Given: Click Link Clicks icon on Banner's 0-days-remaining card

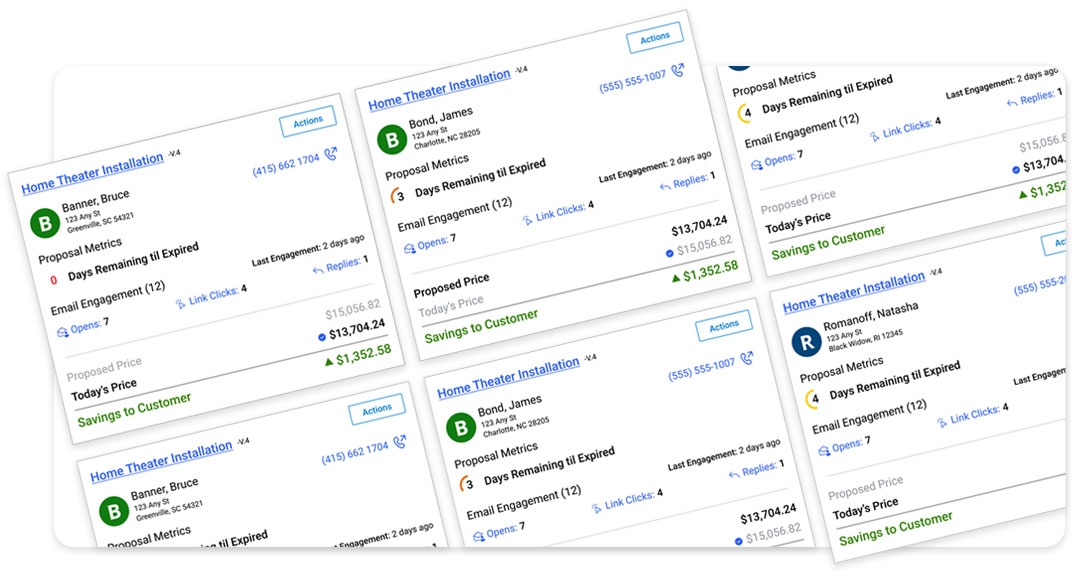Looking at the screenshot, I should point(180,303).
